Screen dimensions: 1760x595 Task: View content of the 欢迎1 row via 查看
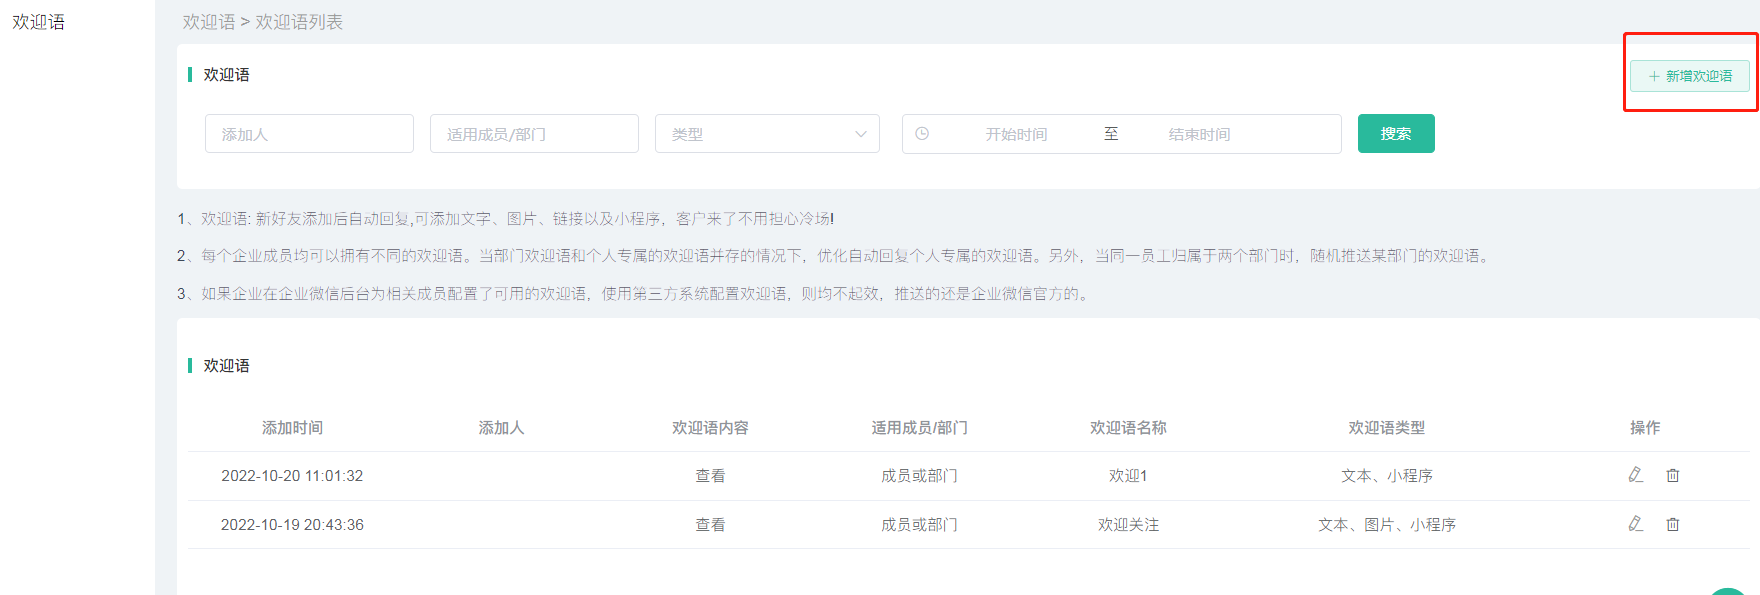[710, 476]
